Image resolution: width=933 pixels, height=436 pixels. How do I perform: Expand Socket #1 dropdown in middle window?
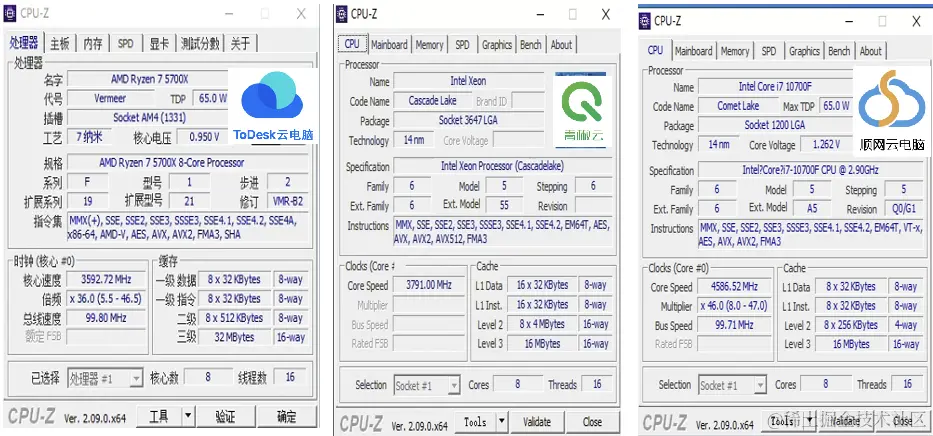coord(454,385)
